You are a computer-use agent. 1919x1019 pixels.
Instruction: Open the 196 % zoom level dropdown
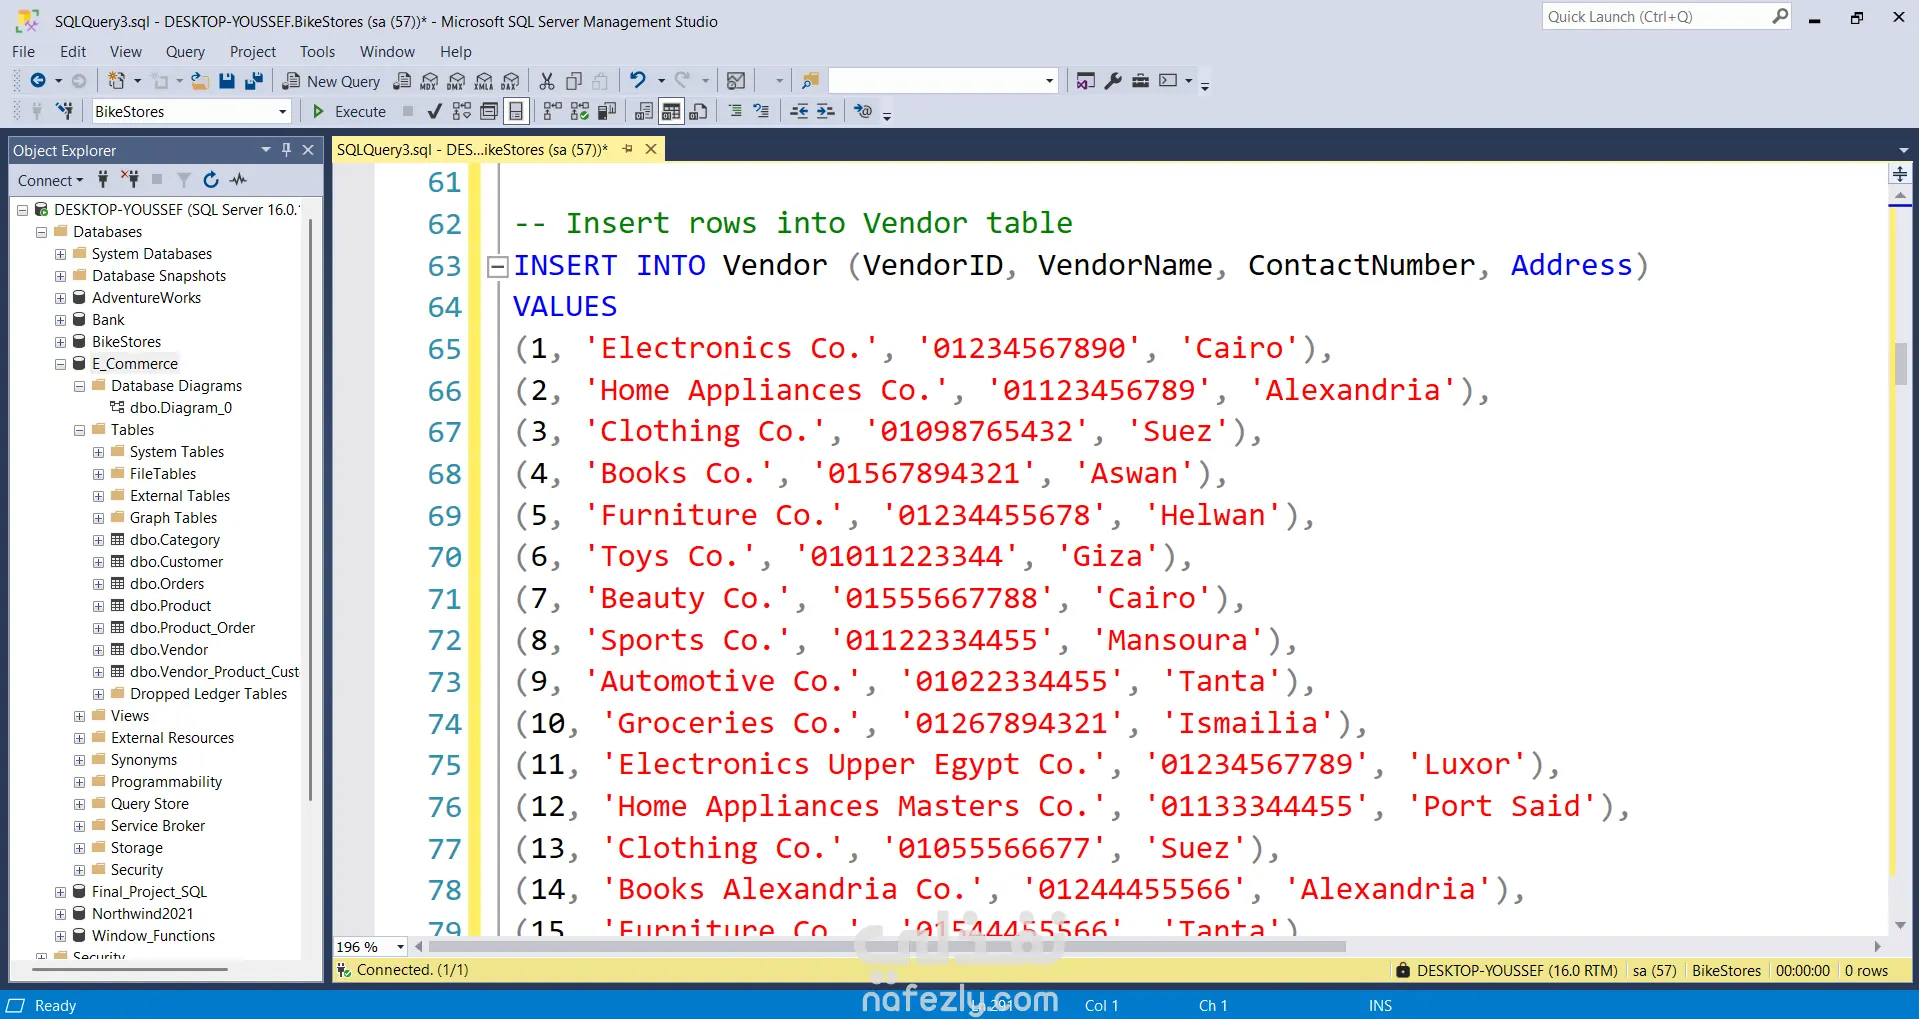[x=400, y=946]
